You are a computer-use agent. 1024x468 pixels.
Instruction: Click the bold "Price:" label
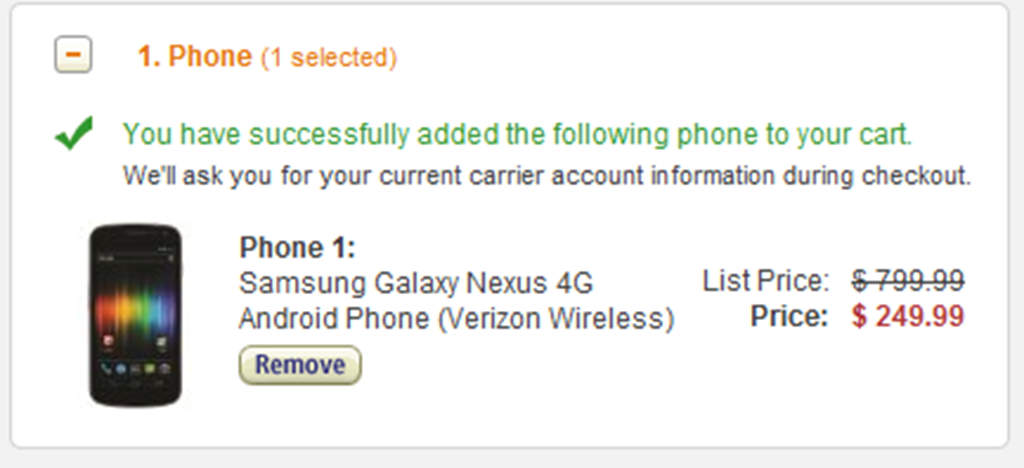(x=790, y=317)
